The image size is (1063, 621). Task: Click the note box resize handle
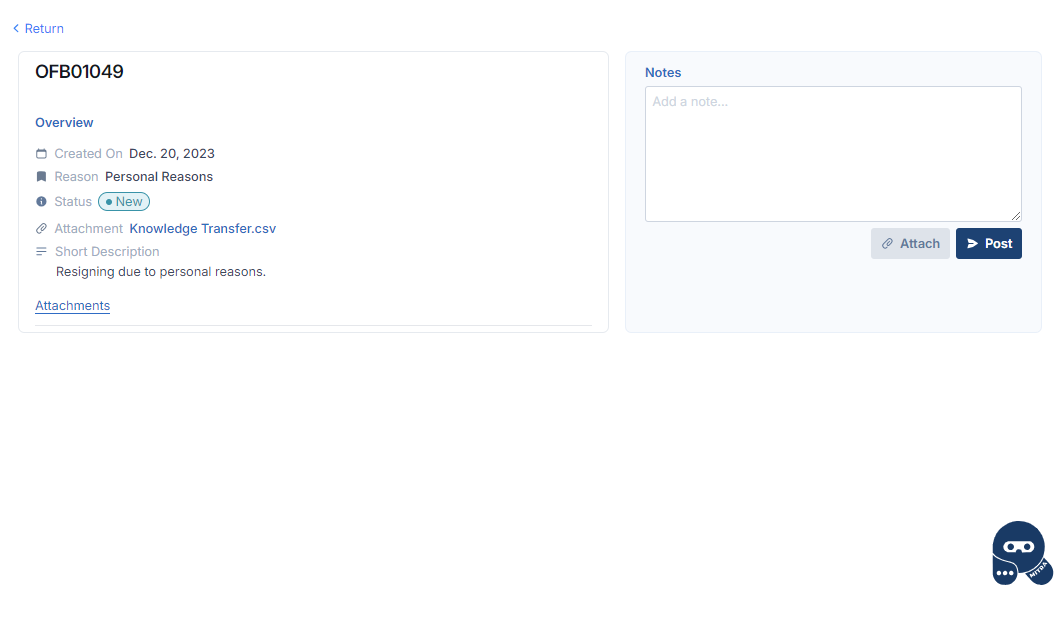click(x=1016, y=216)
